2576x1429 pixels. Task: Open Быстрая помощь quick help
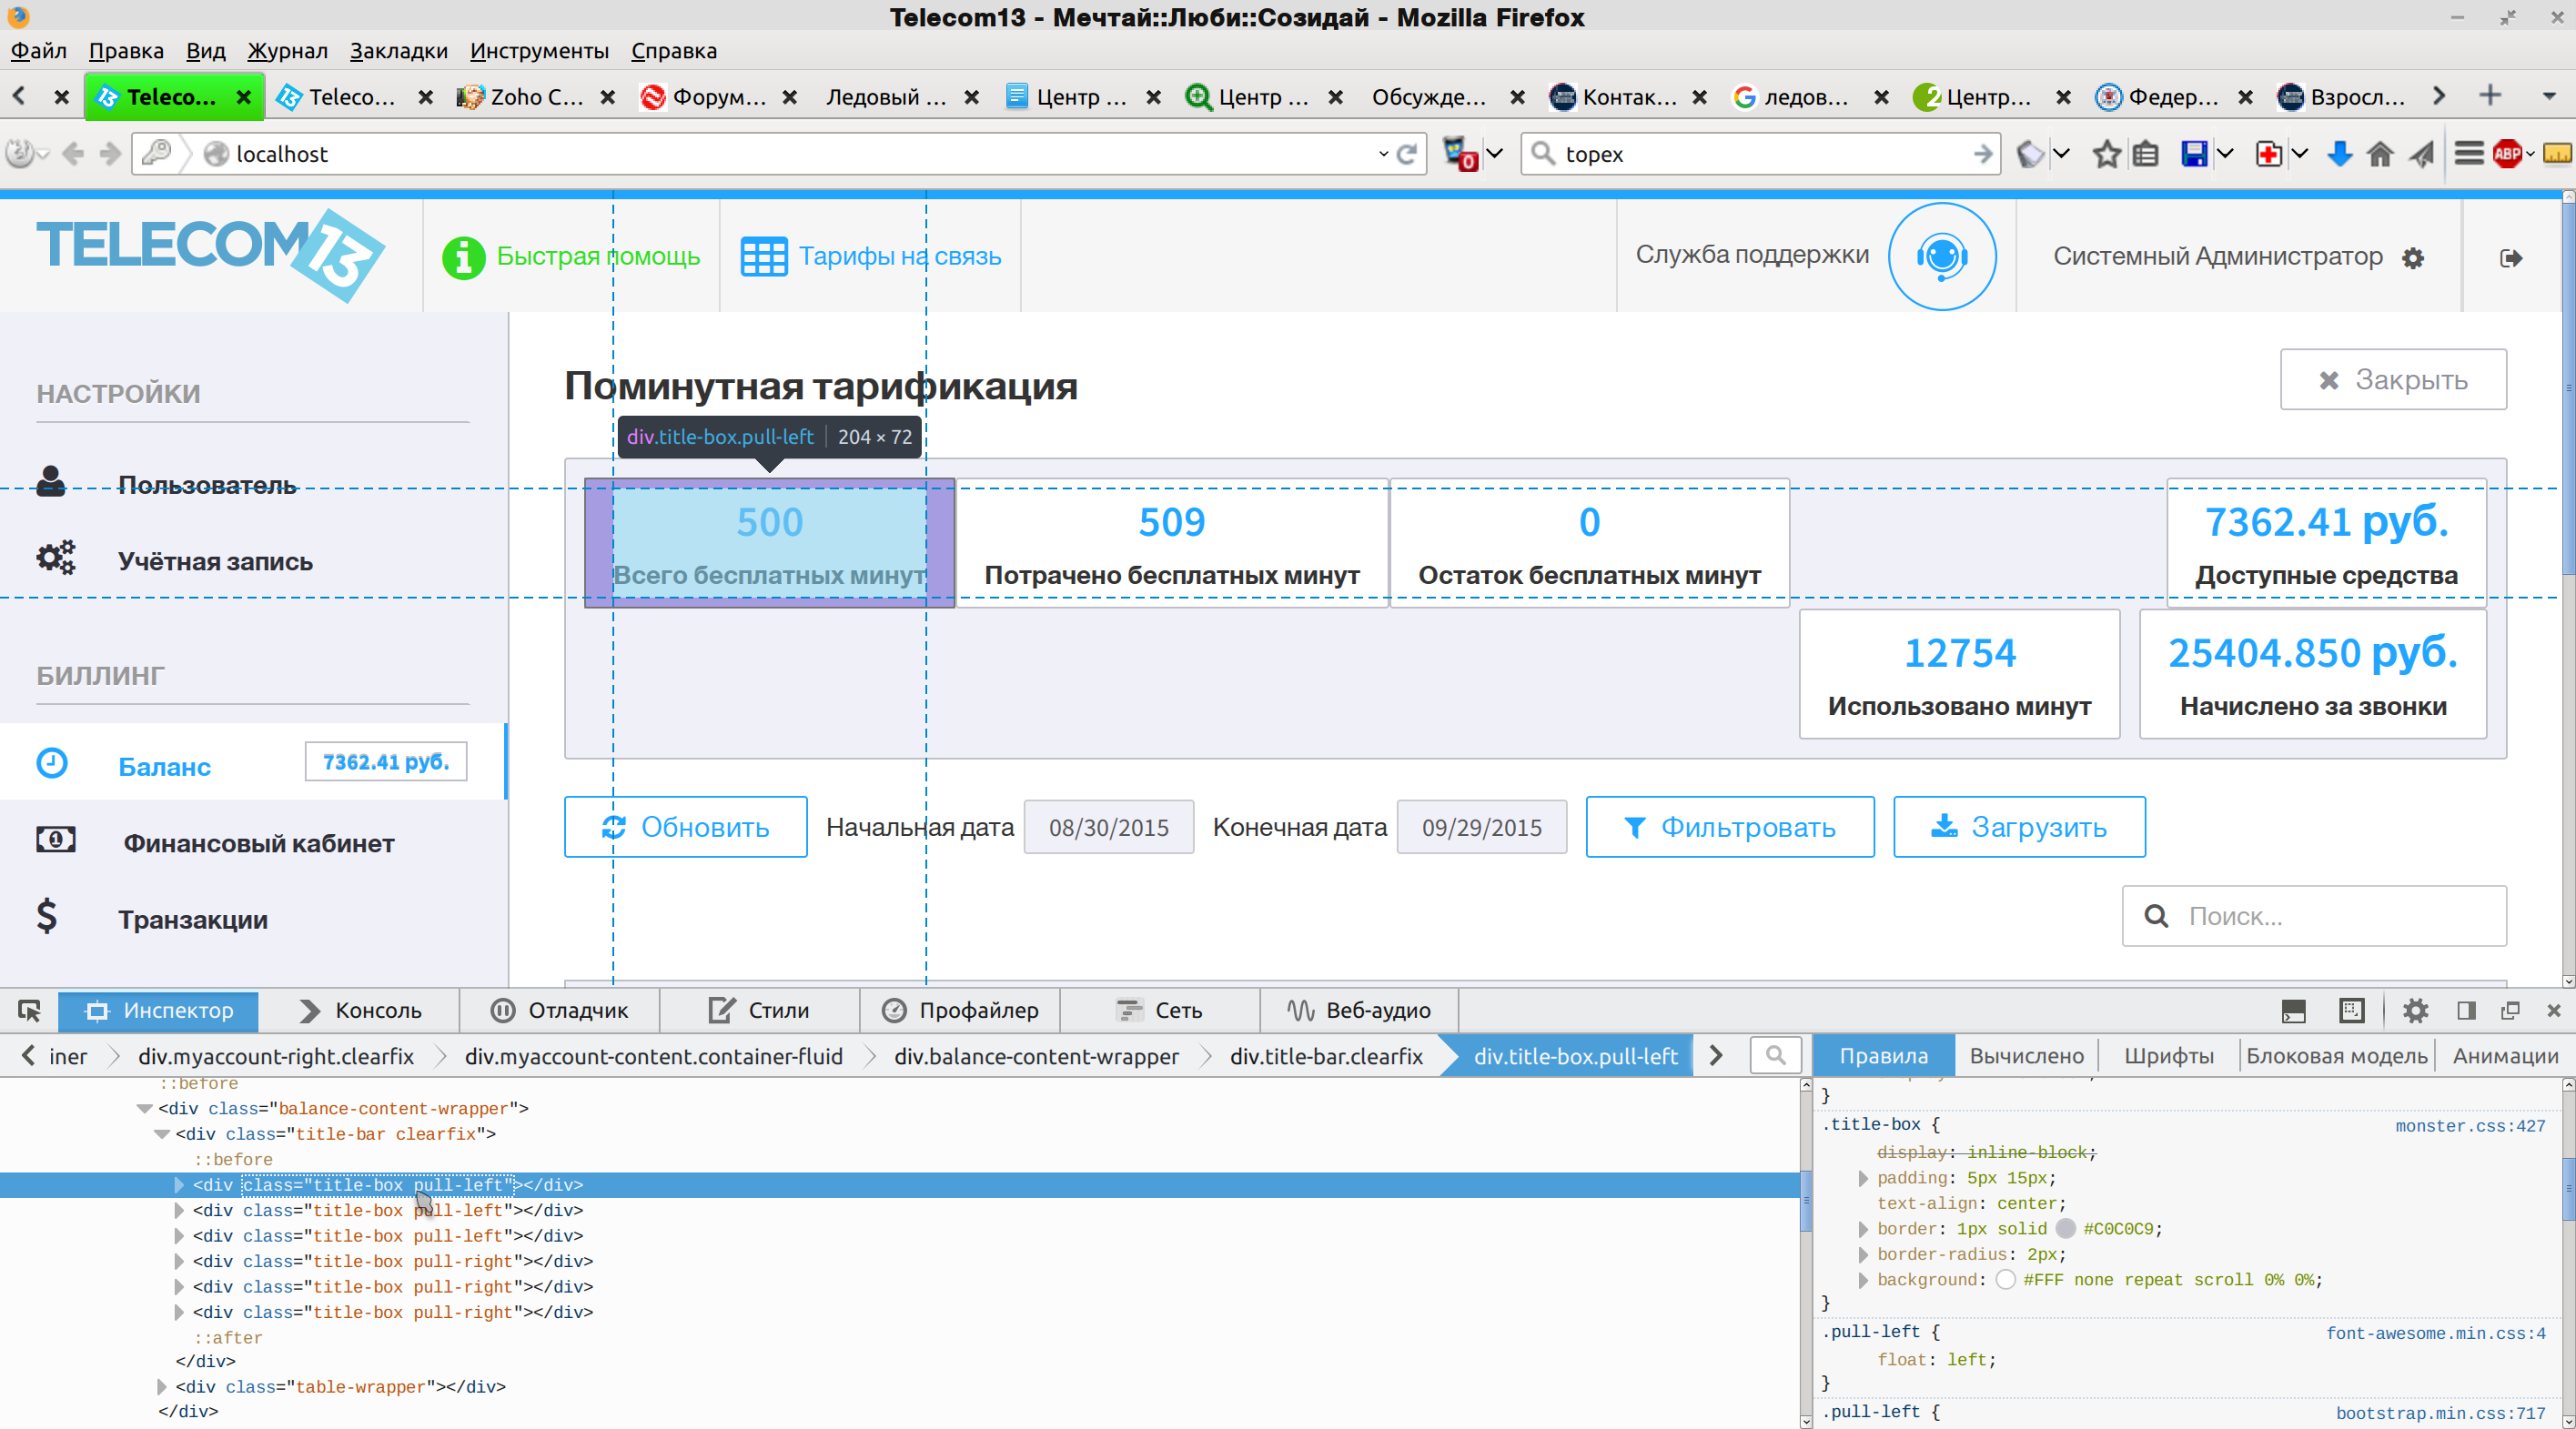click(x=571, y=257)
